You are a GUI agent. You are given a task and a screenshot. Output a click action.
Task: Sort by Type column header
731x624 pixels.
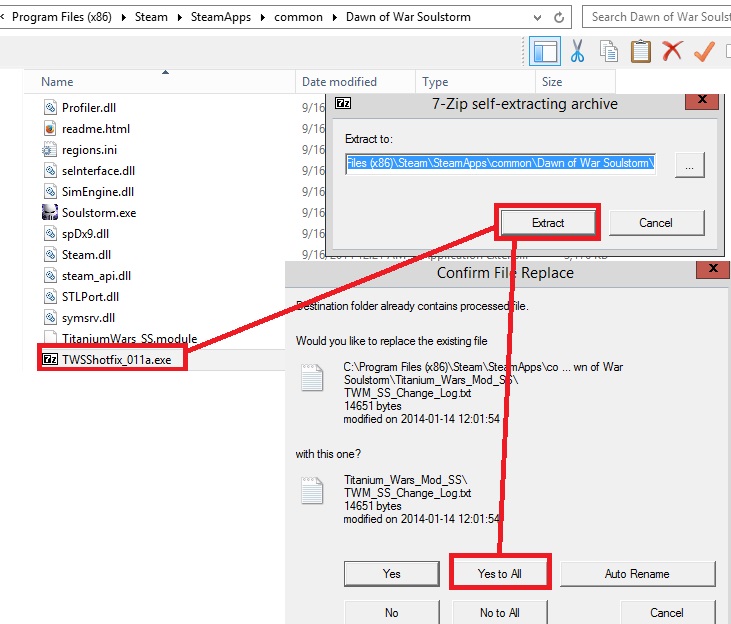475,82
